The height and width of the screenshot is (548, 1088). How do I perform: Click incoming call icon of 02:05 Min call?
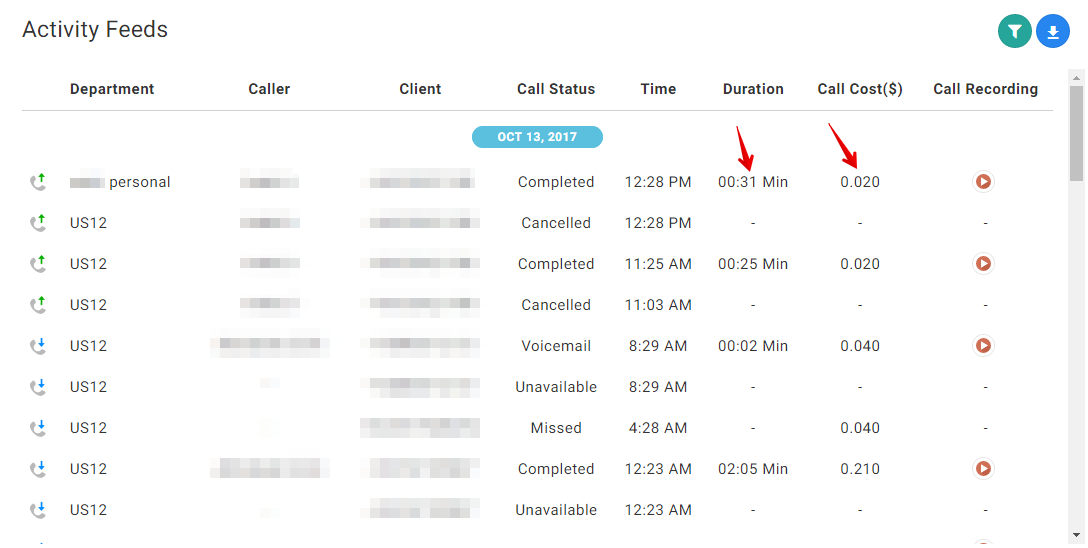38,469
